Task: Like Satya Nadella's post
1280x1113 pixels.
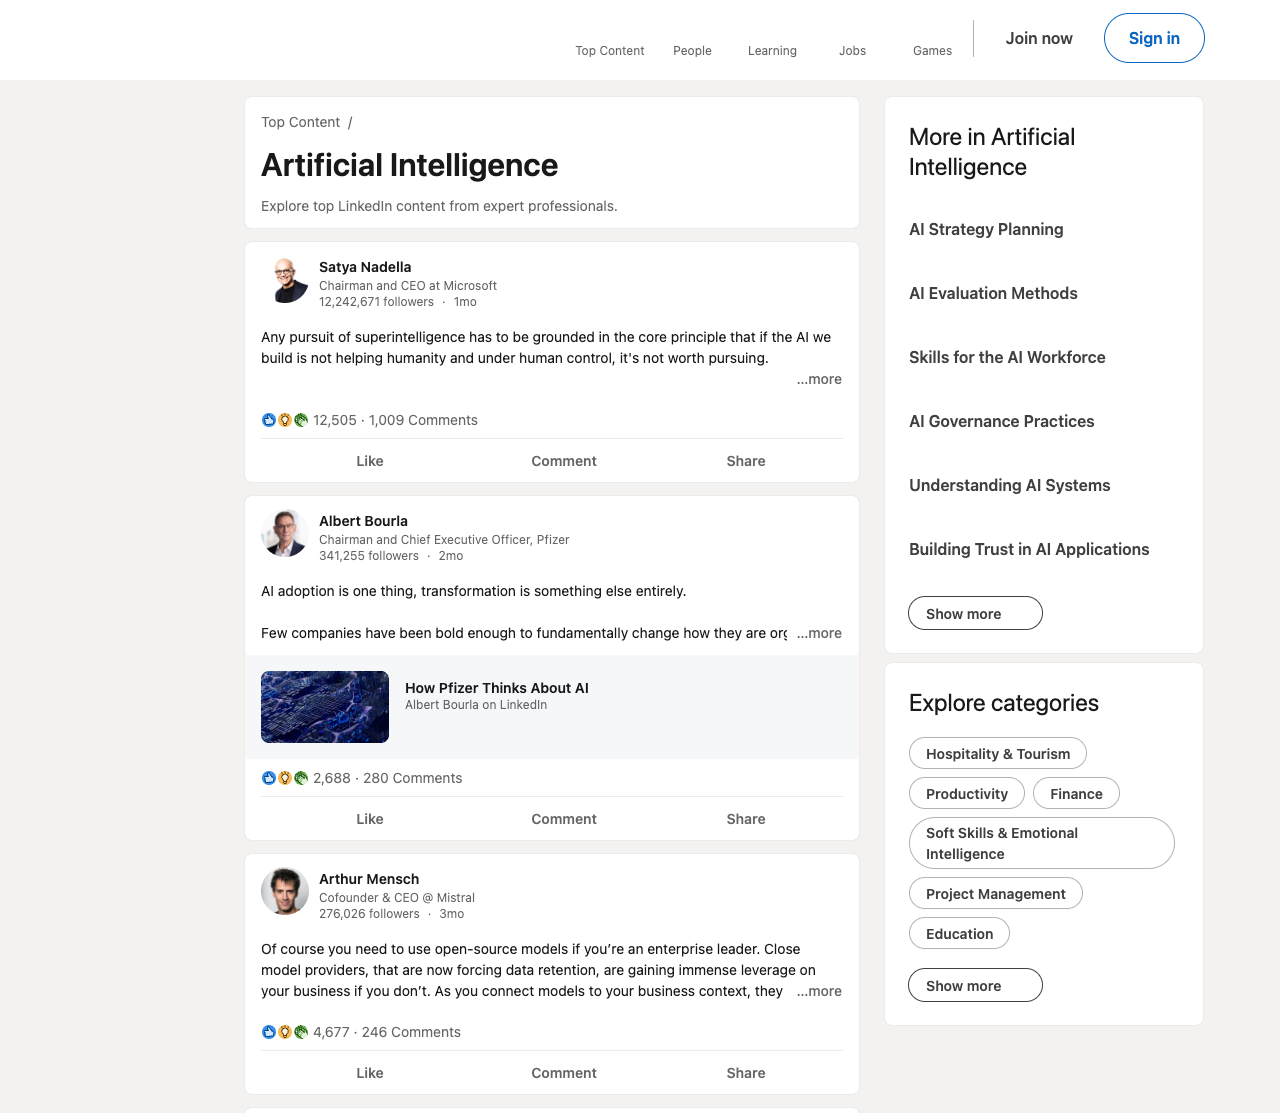Action: 370,461
